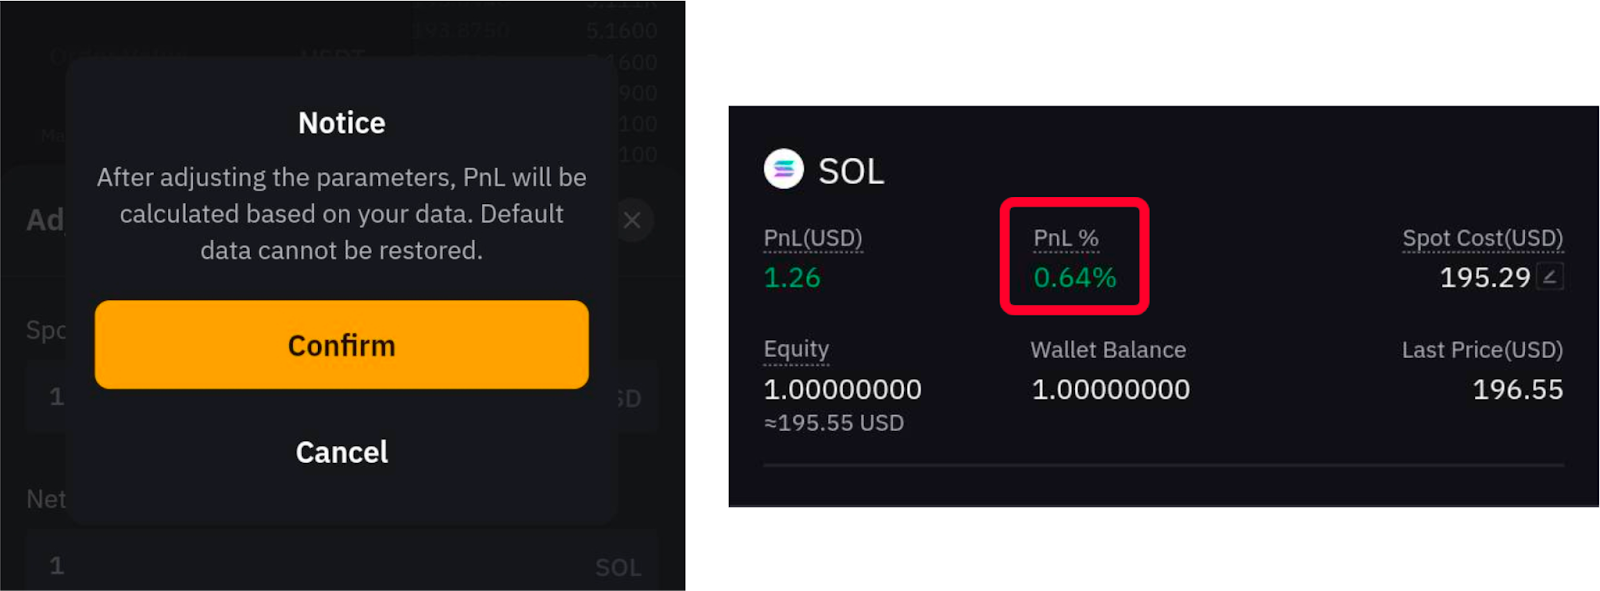Click the PnL % label

[1066, 238]
